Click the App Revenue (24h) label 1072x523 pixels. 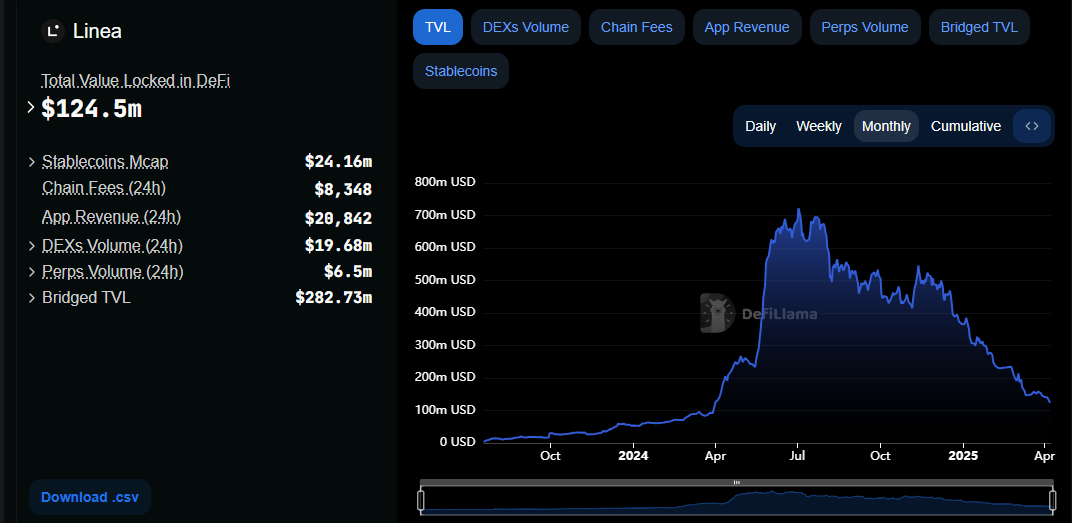click(x=111, y=217)
